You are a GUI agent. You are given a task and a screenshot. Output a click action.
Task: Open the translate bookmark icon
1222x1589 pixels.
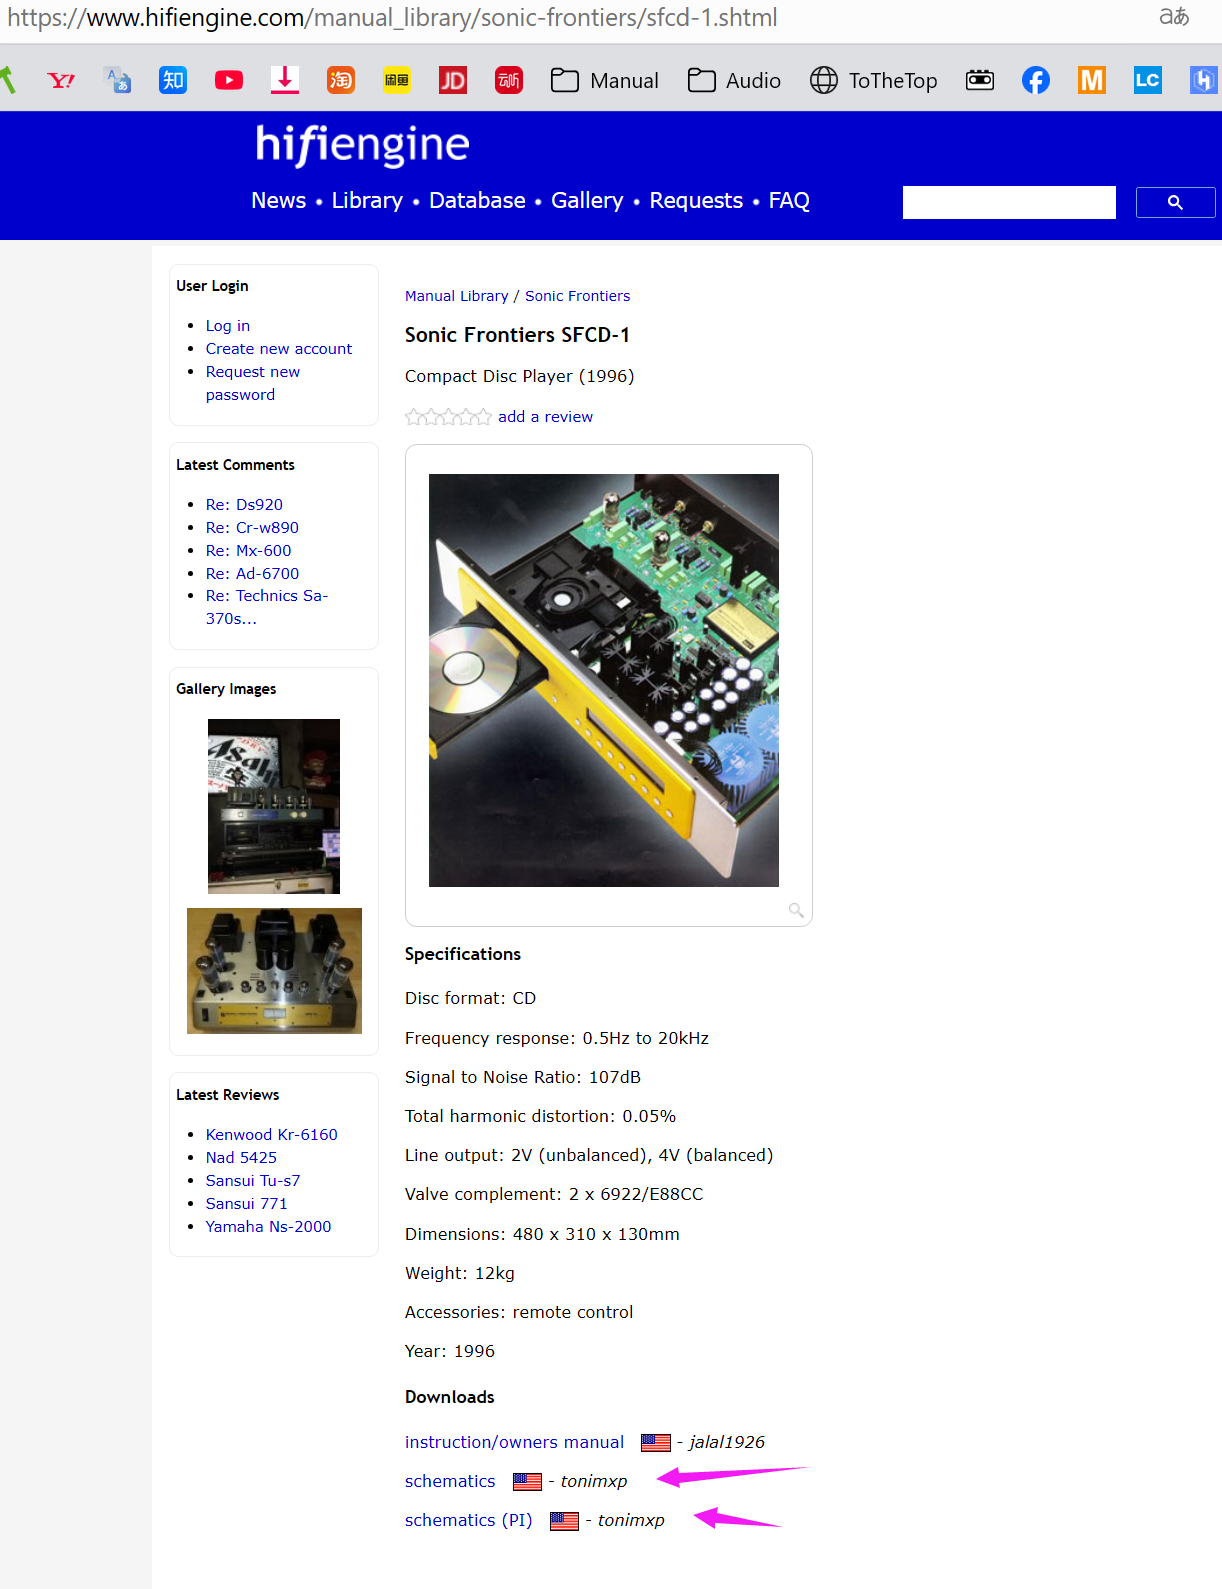pyautogui.click(x=117, y=80)
